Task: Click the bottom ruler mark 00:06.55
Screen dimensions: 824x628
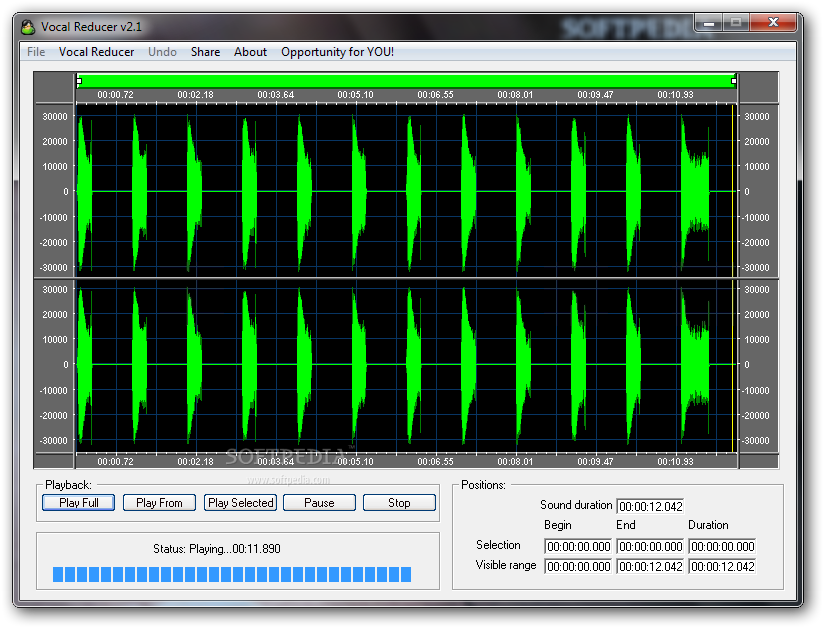Action: tap(435, 461)
